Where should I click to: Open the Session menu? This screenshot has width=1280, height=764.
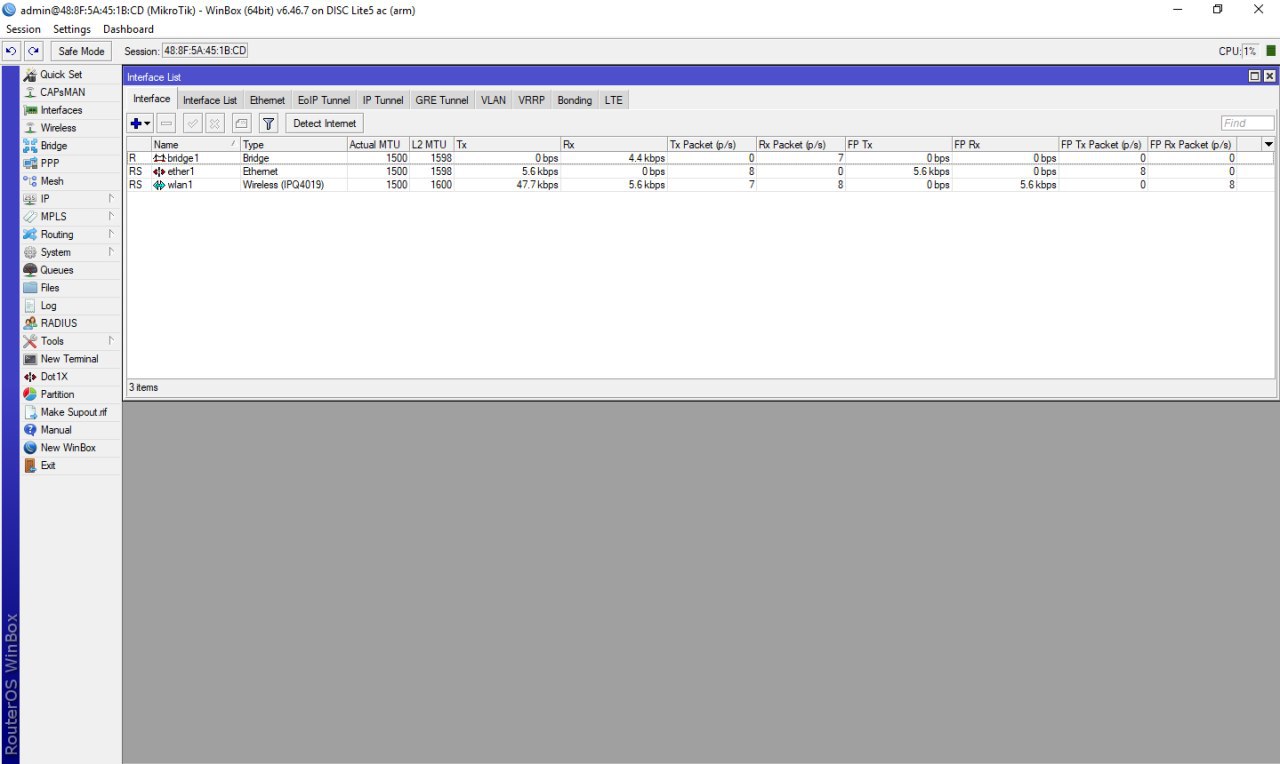tap(23, 29)
